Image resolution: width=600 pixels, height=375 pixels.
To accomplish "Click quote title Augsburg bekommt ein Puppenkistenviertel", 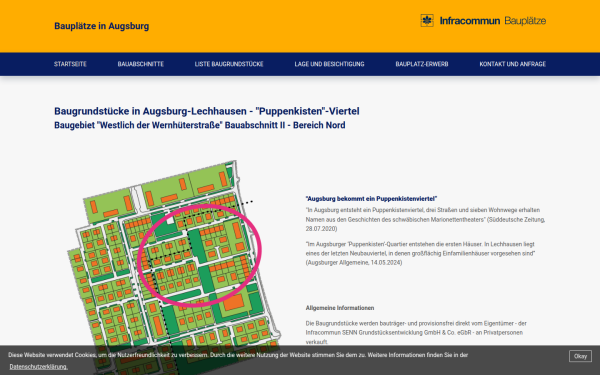I will pos(371,199).
